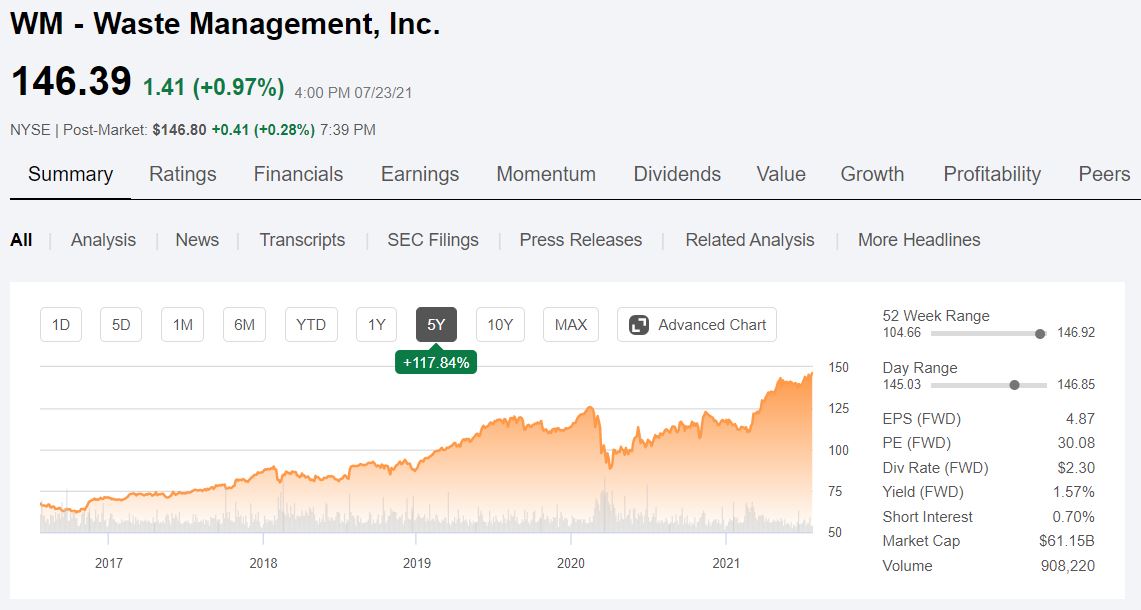Viewport: 1141px width, 610px height.
Task: Select the All headlines filter
Action: tap(21, 239)
